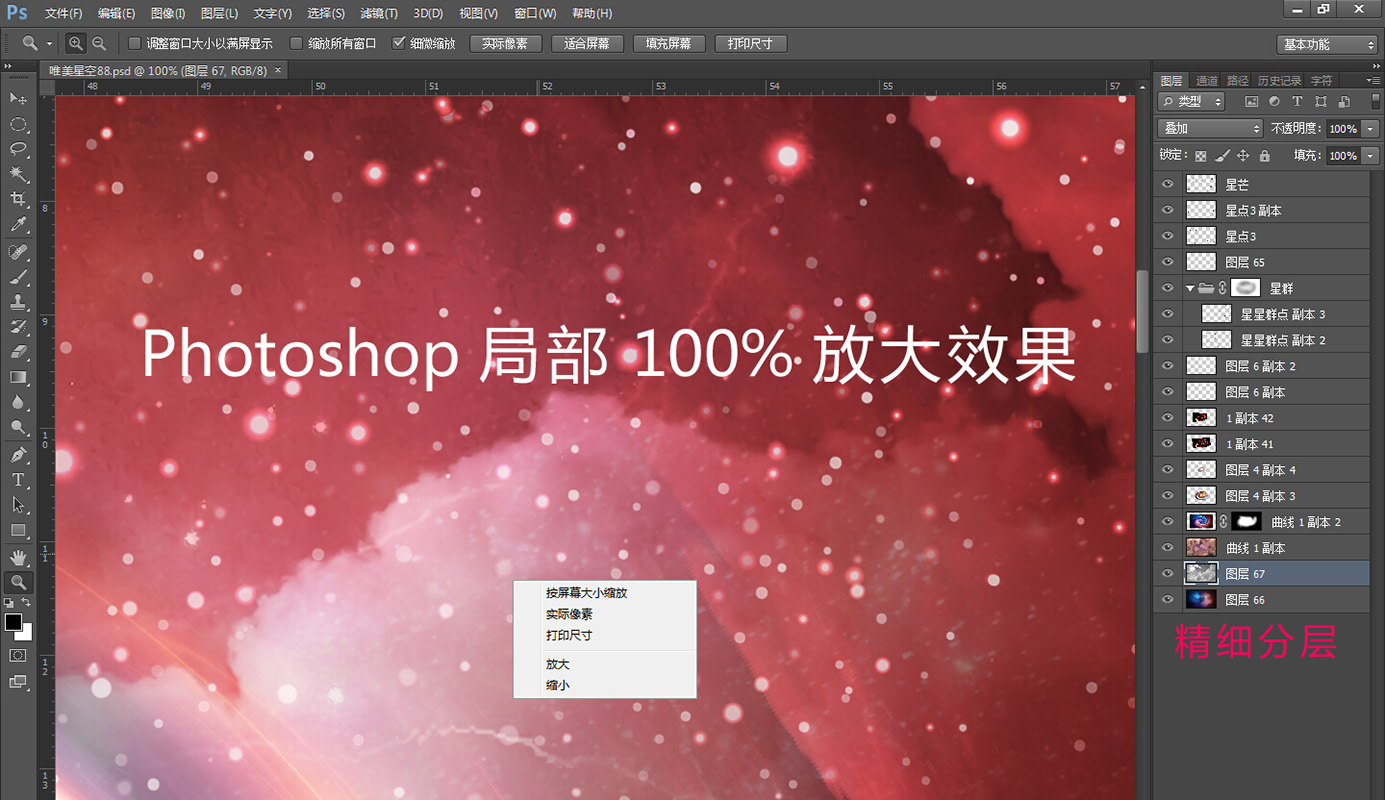This screenshot has height=800, width=1385.
Task: Open the 类型 layer filter dropdown
Action: (x=1191, y=101)
